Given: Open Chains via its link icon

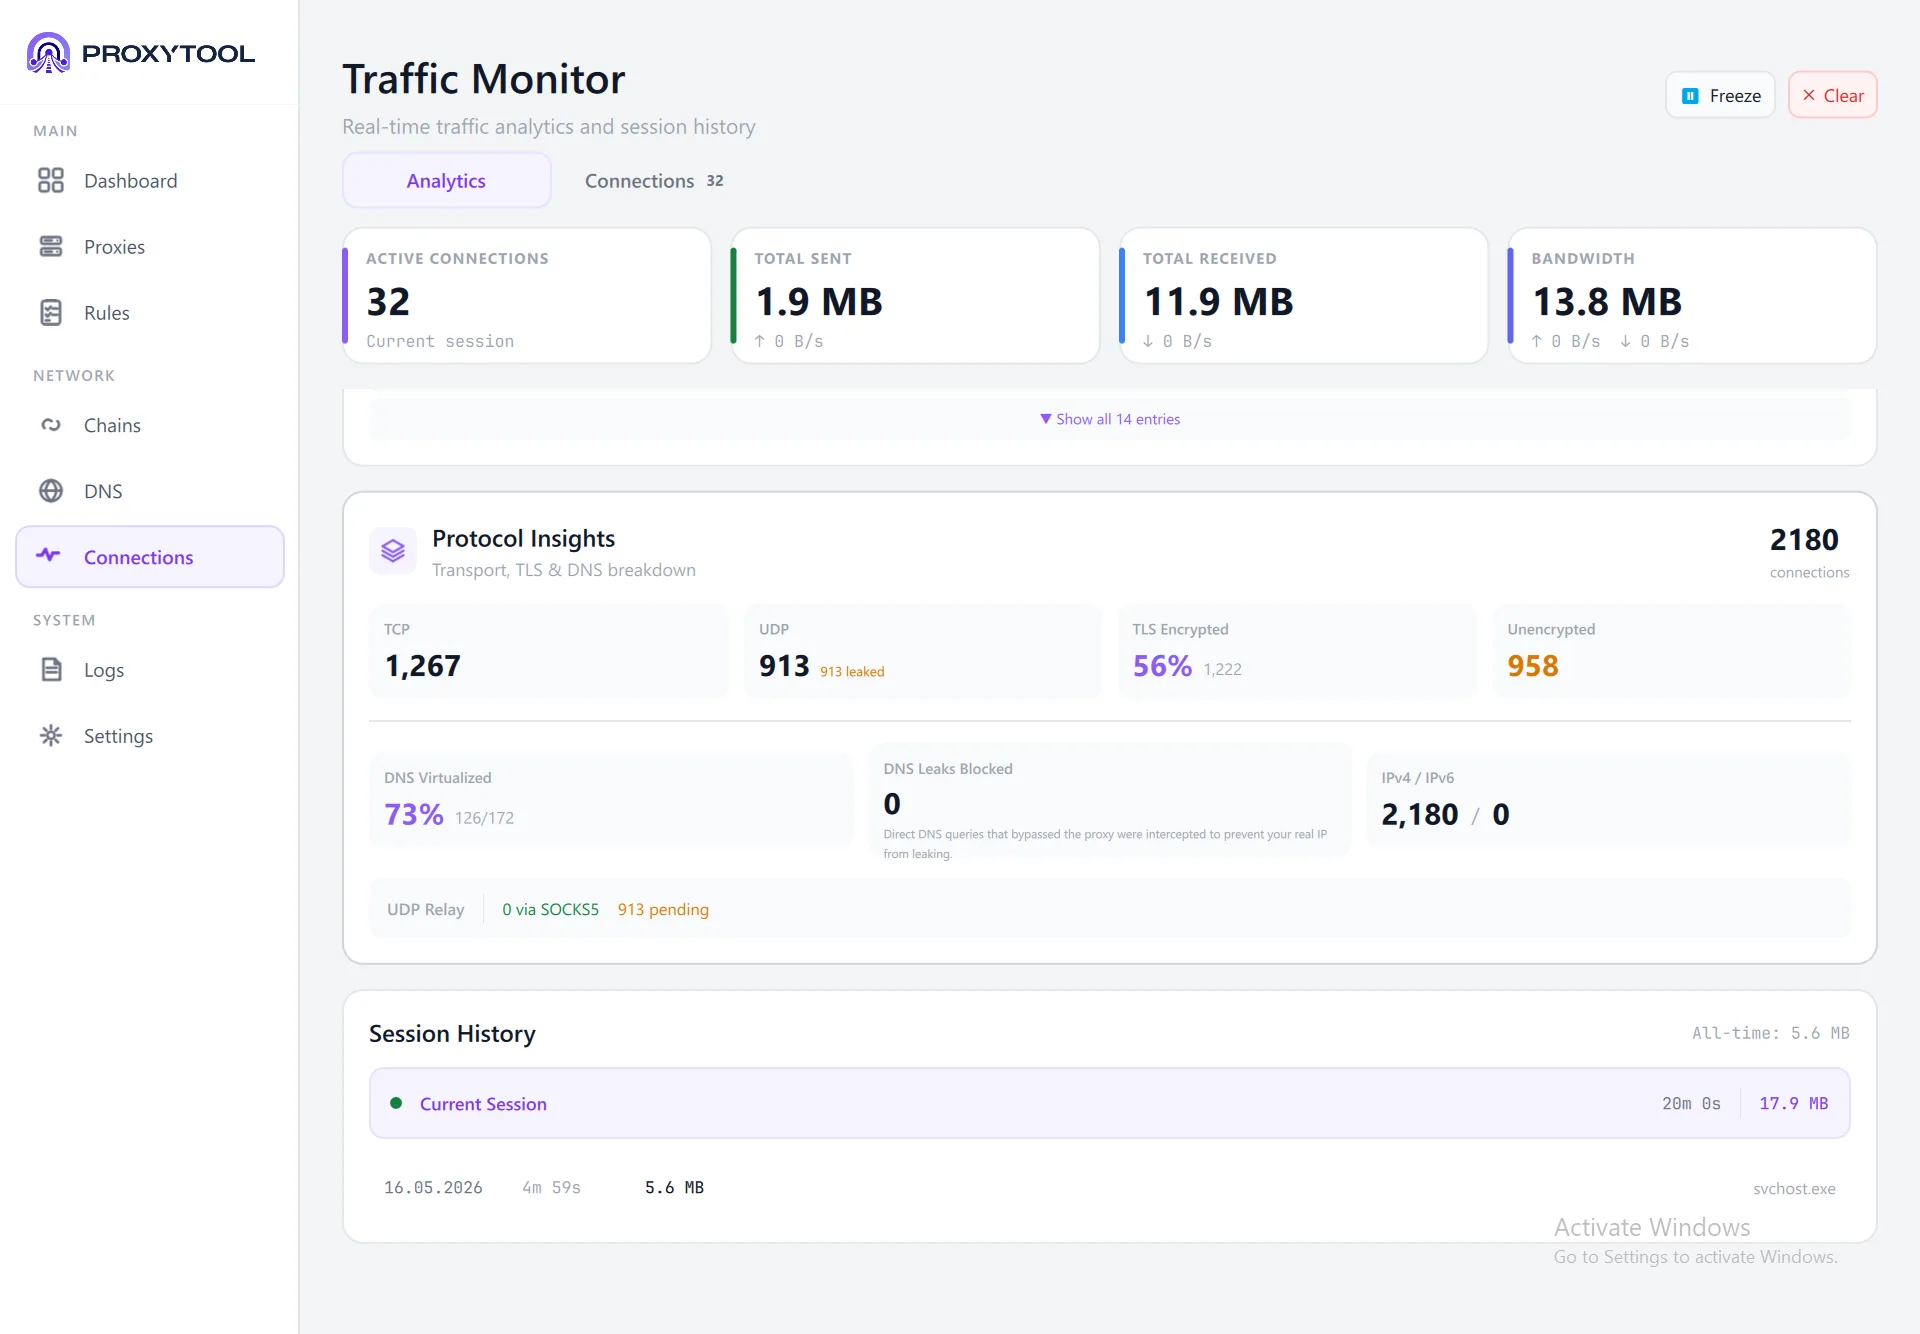Looking at the screenshot, I should [x=51, y=425].
